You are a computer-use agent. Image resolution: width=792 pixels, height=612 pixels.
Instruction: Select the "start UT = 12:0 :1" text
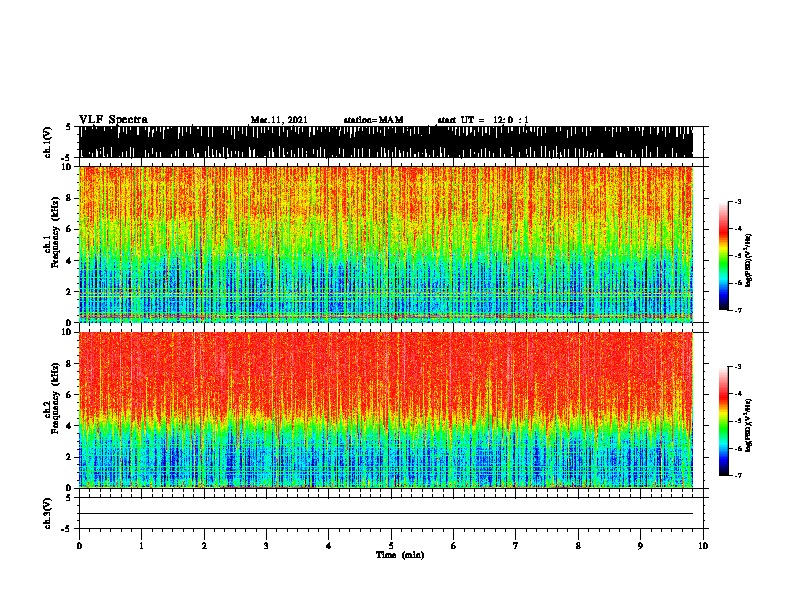point(483,120)
